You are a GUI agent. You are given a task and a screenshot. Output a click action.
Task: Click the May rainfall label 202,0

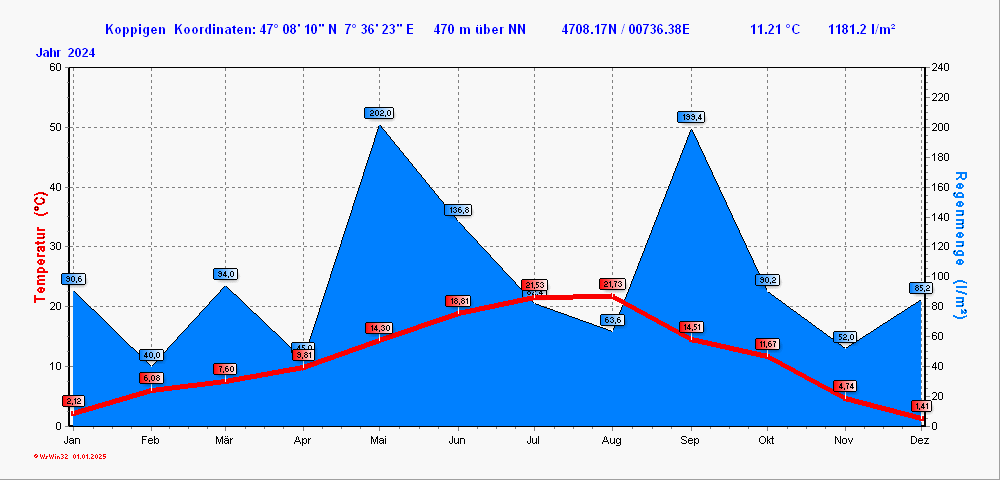(380, 113)
